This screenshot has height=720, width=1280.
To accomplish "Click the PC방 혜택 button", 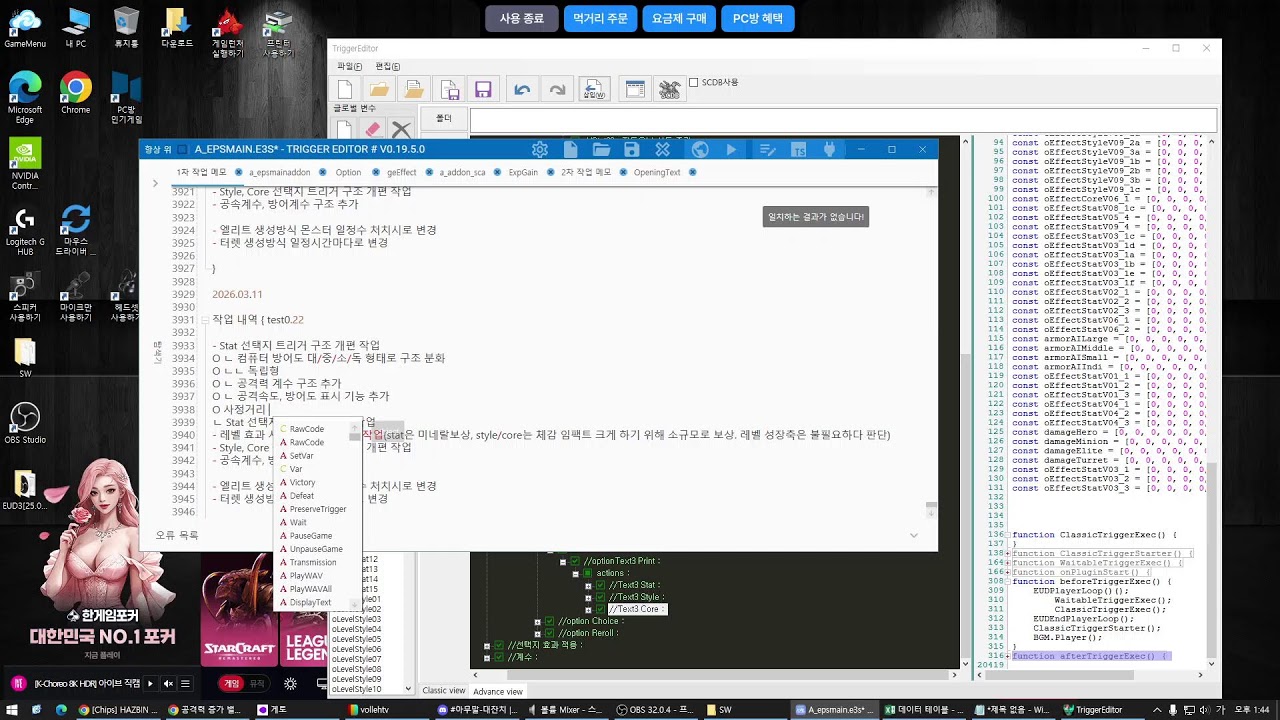I will (758, 18).
